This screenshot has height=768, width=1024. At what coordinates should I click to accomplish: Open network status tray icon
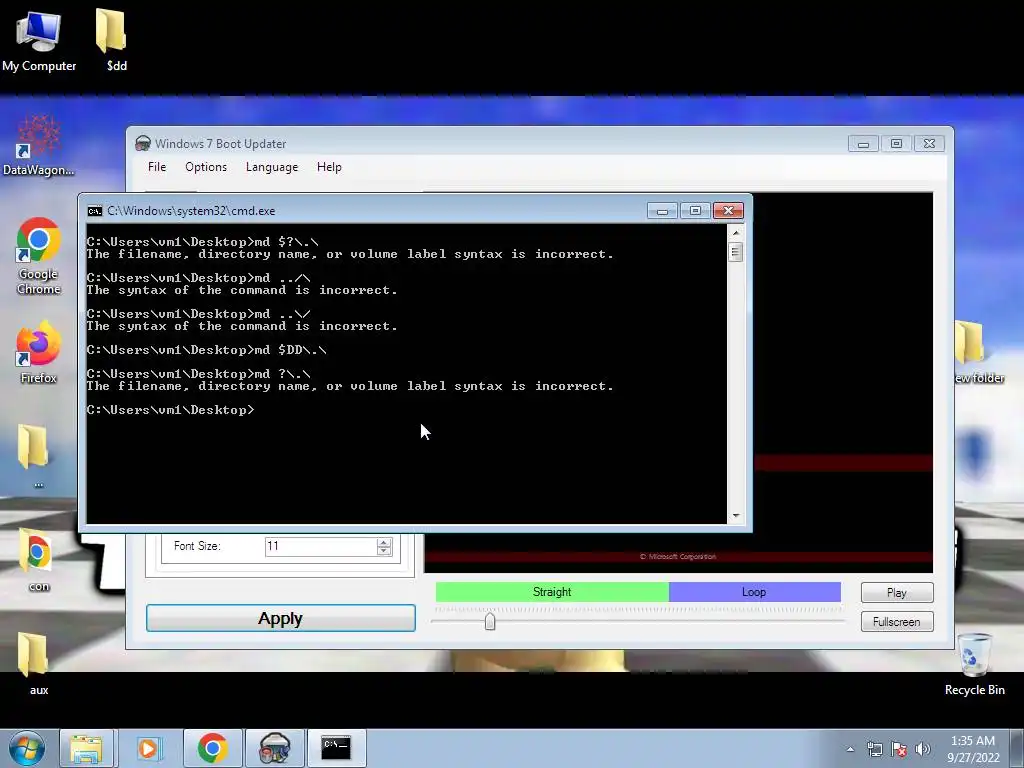874,749
